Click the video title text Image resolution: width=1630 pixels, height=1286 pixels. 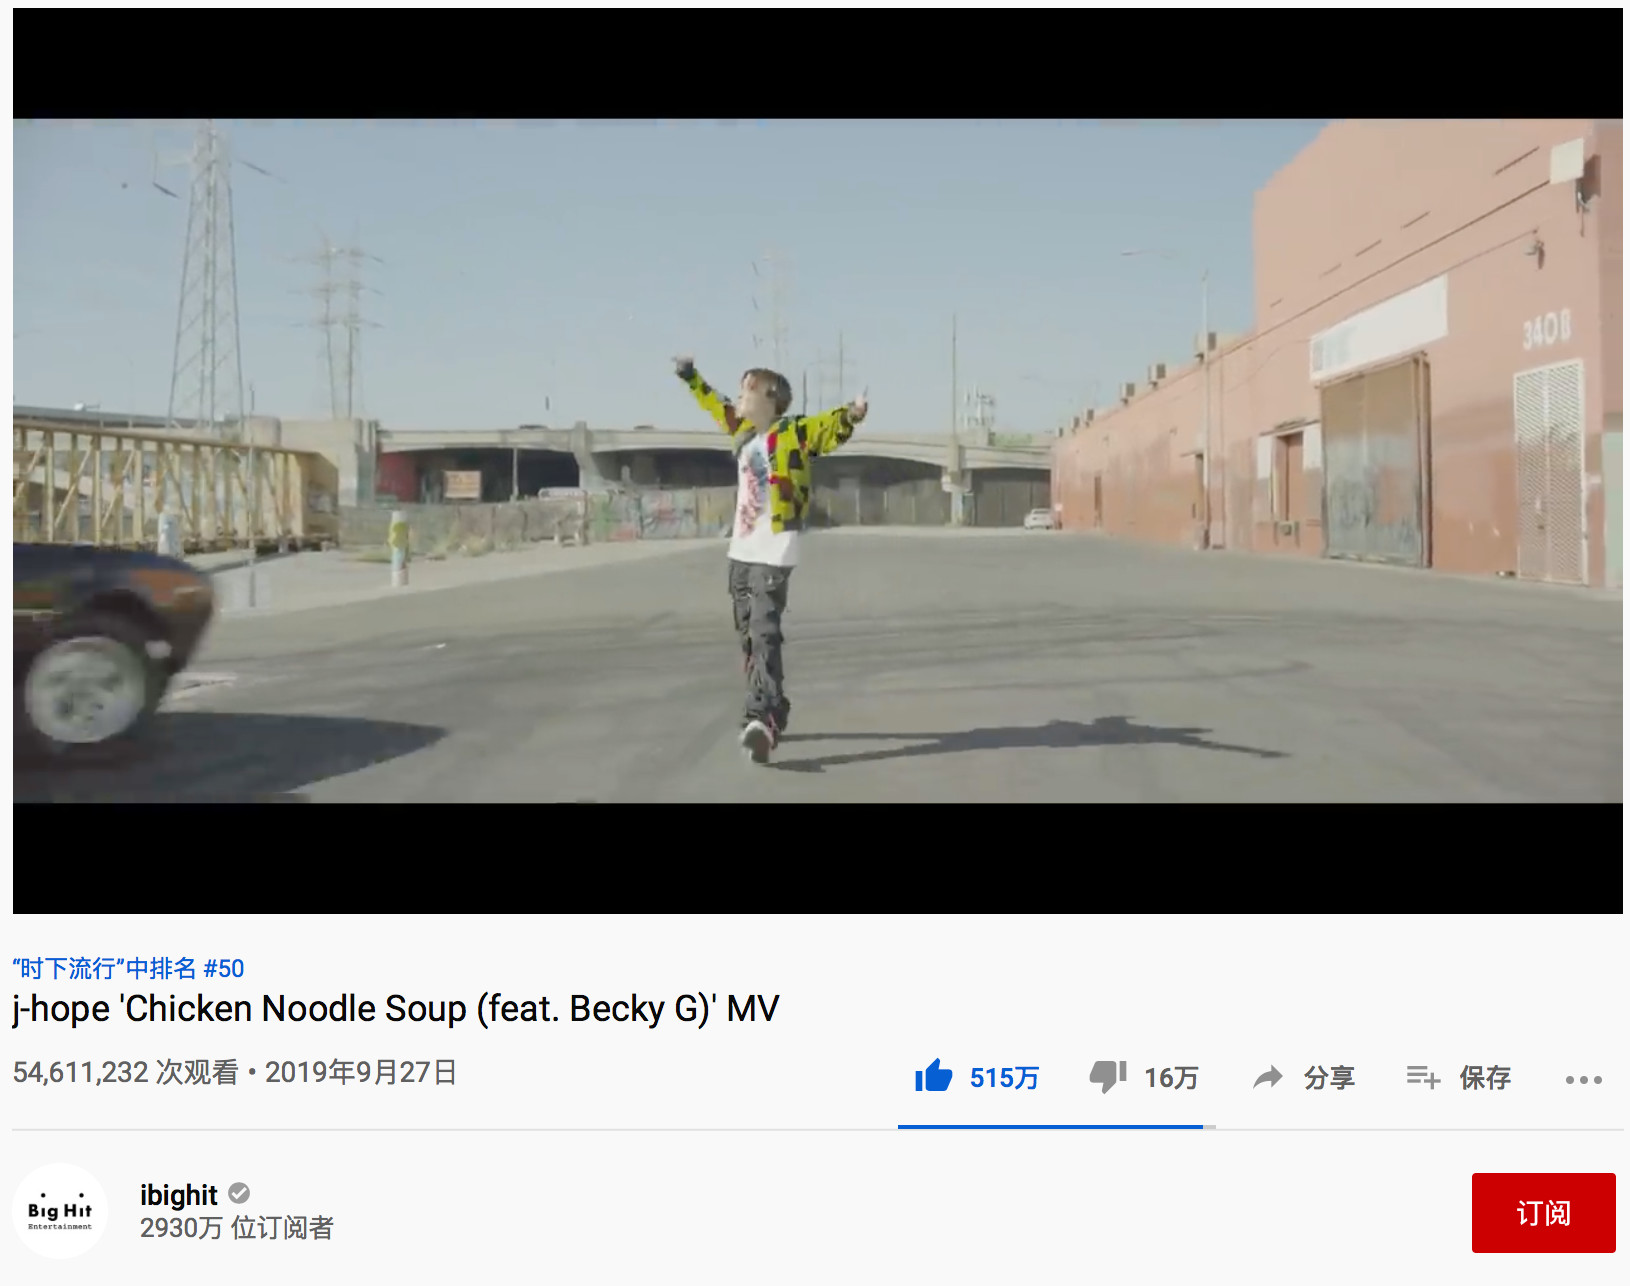396,1009
